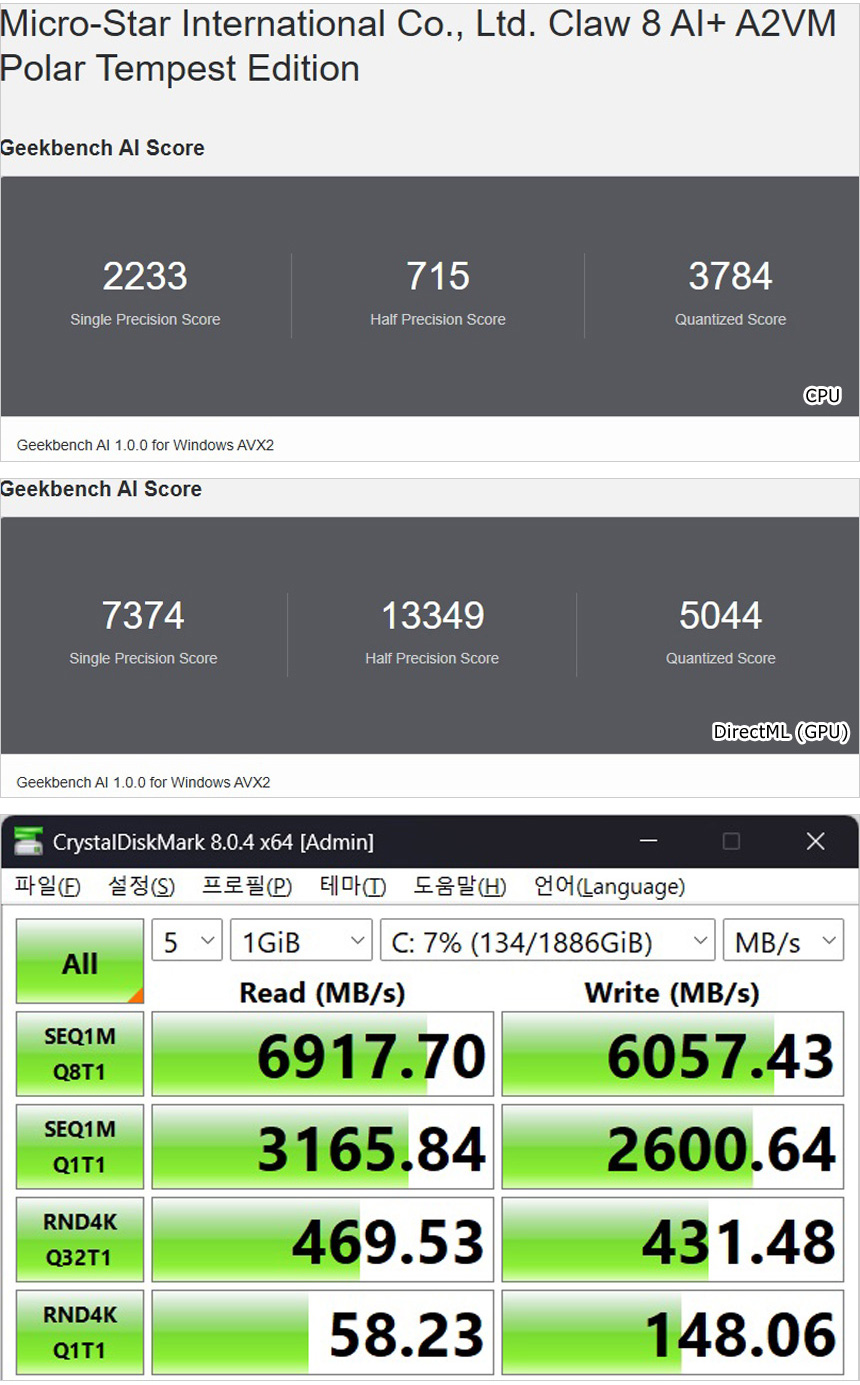Image resolution: width=860 pixels, height=1385 pixels.
Task: Run the RND4K Q32T1 test
Action: pos(80,1240)
